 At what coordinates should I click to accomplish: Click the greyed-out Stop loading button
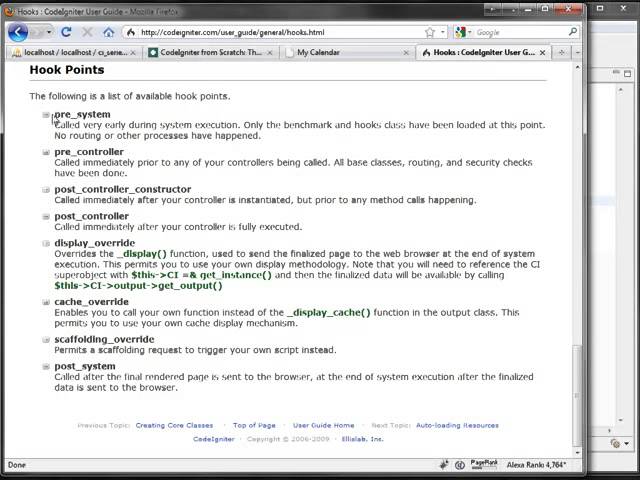point(87,32)
